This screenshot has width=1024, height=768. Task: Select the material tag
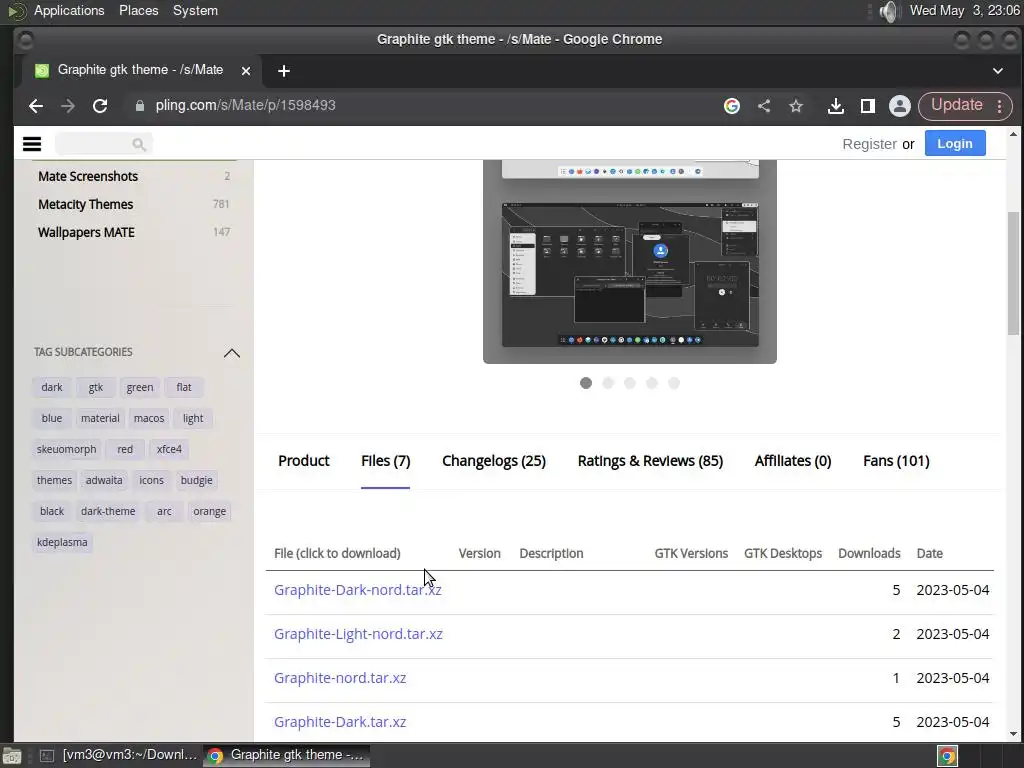(x=100, y=418)
